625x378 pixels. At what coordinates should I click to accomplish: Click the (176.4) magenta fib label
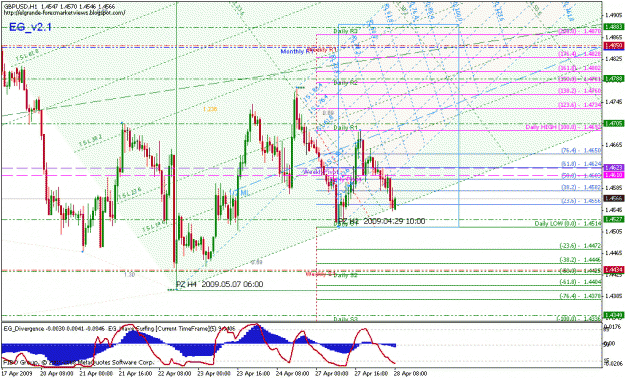pyautogui.click(x=580, y=54)
